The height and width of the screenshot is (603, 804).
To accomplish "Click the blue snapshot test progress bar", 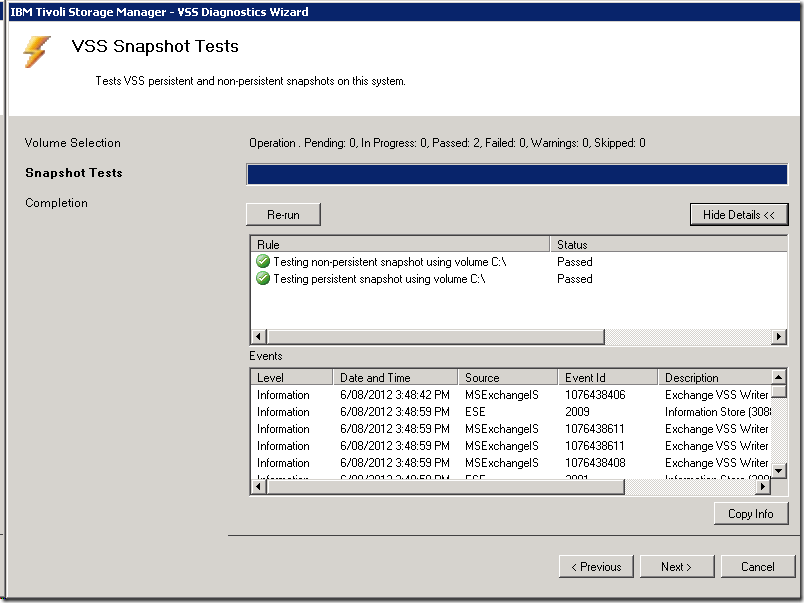I will (516, 175).
